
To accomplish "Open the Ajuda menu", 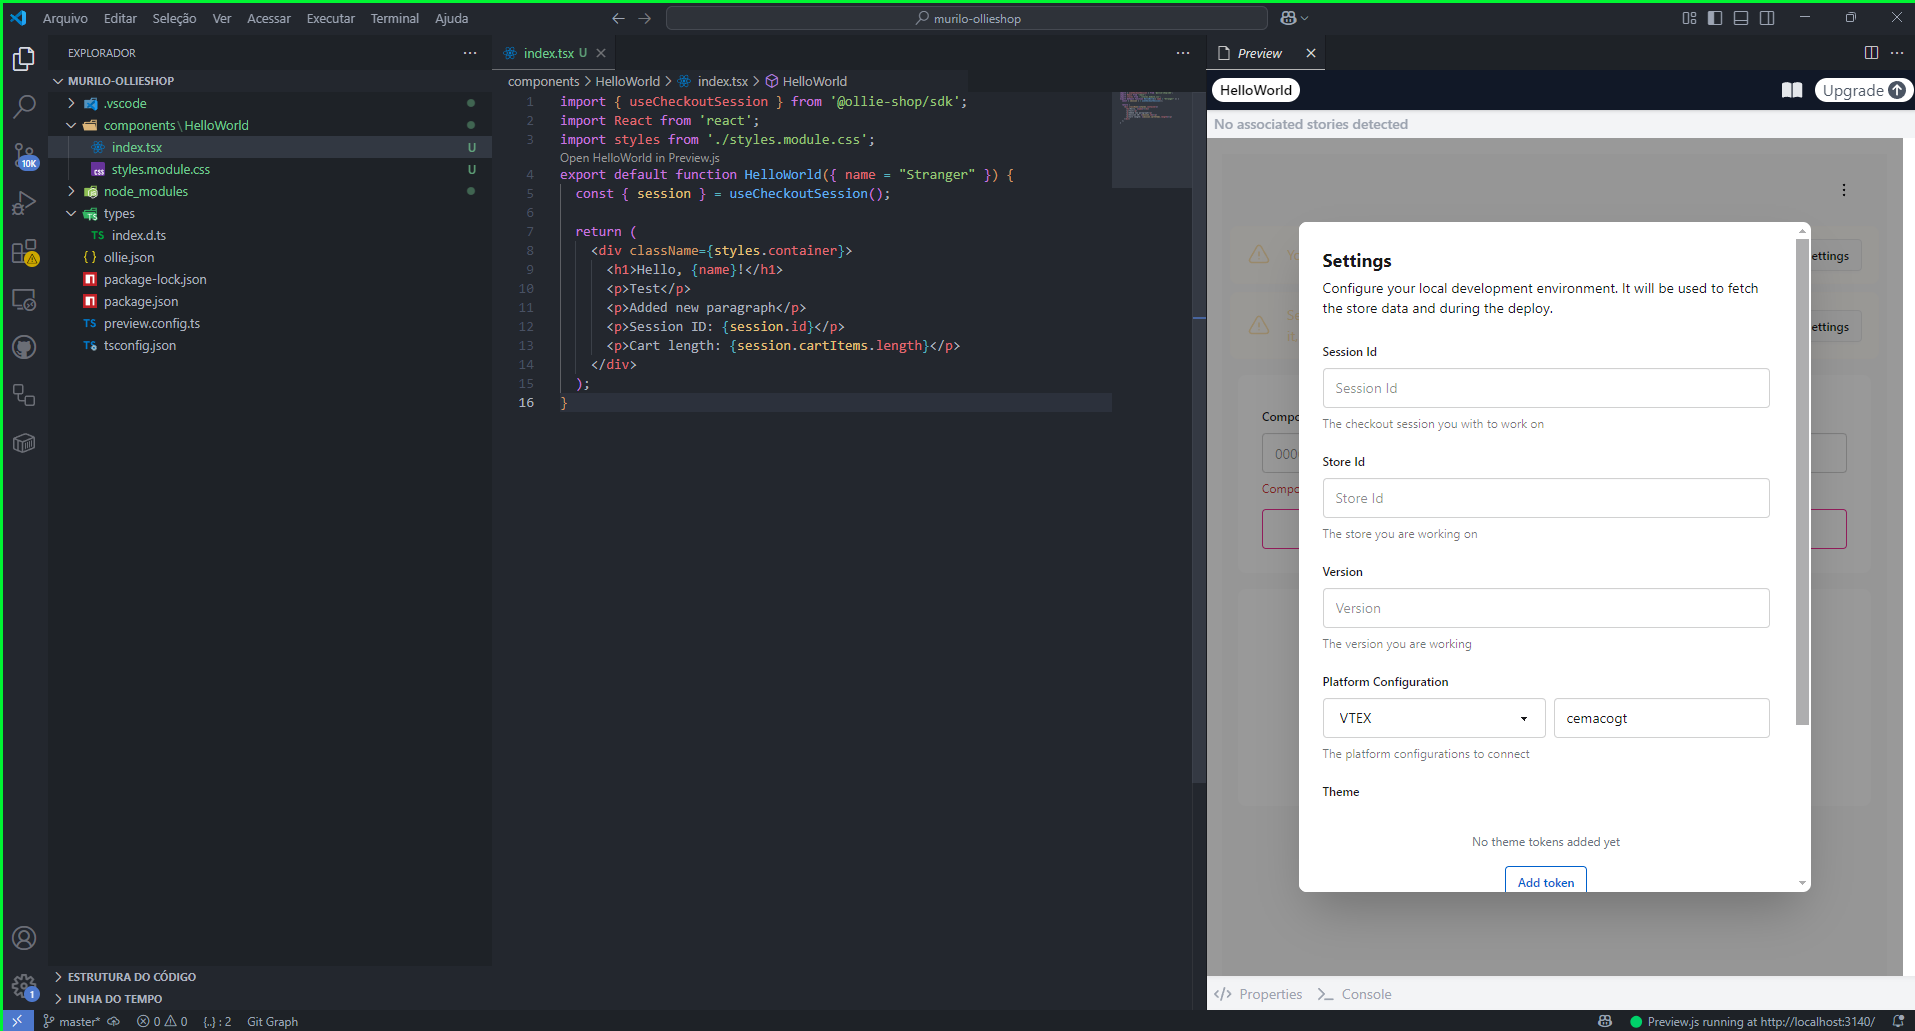I will point(451,18).
